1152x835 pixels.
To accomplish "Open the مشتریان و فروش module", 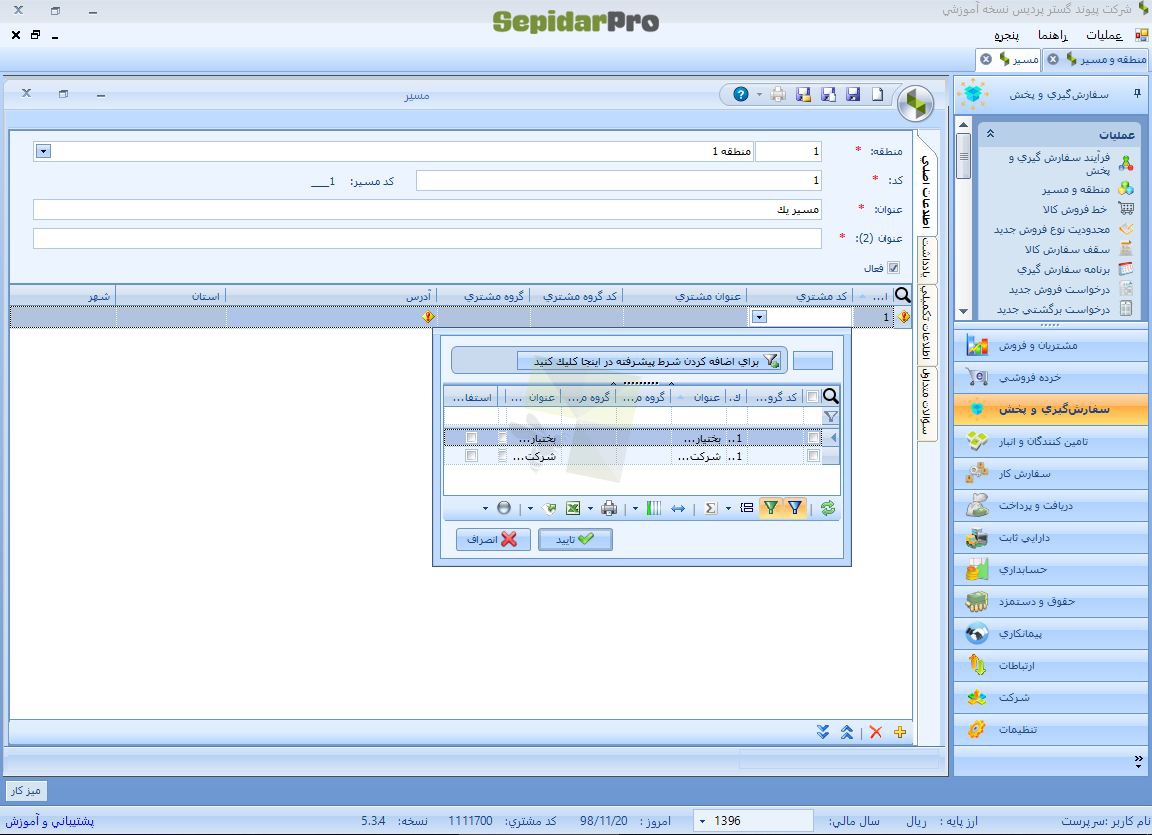I will 1051,345.
